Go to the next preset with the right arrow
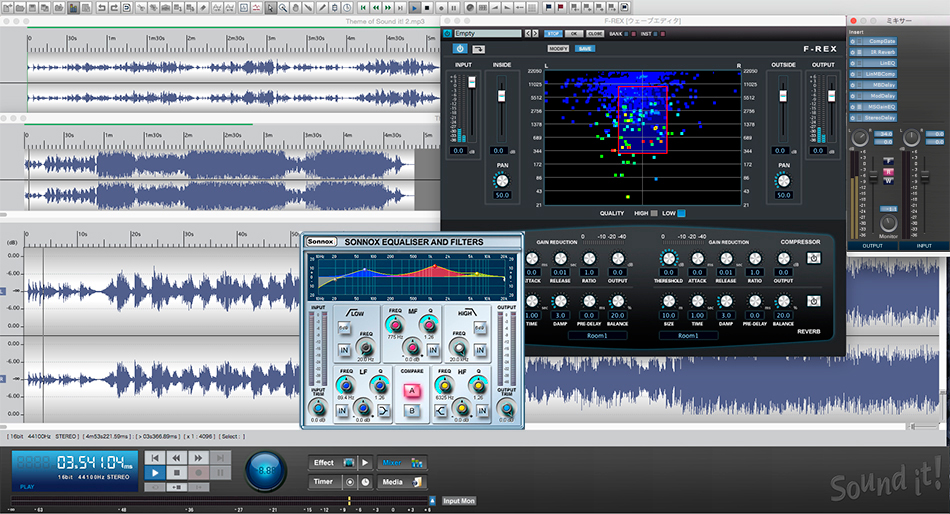The image size is (950, 514). pos(535,33)
